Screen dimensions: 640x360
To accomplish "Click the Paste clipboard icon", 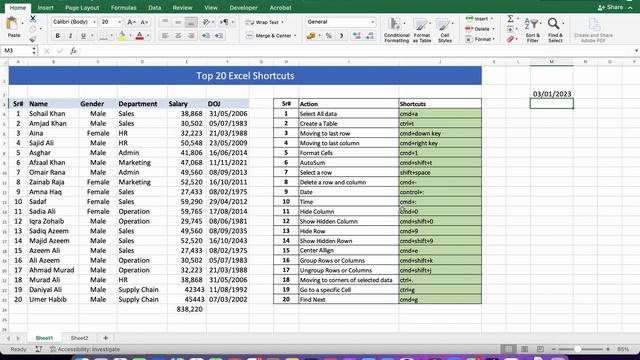I will coord(12,24).
